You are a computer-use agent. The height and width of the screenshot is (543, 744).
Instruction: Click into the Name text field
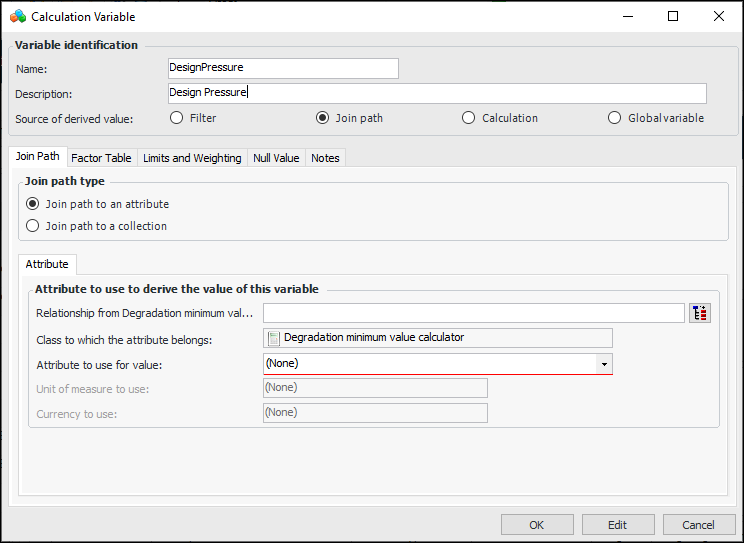tap(283, 68)
